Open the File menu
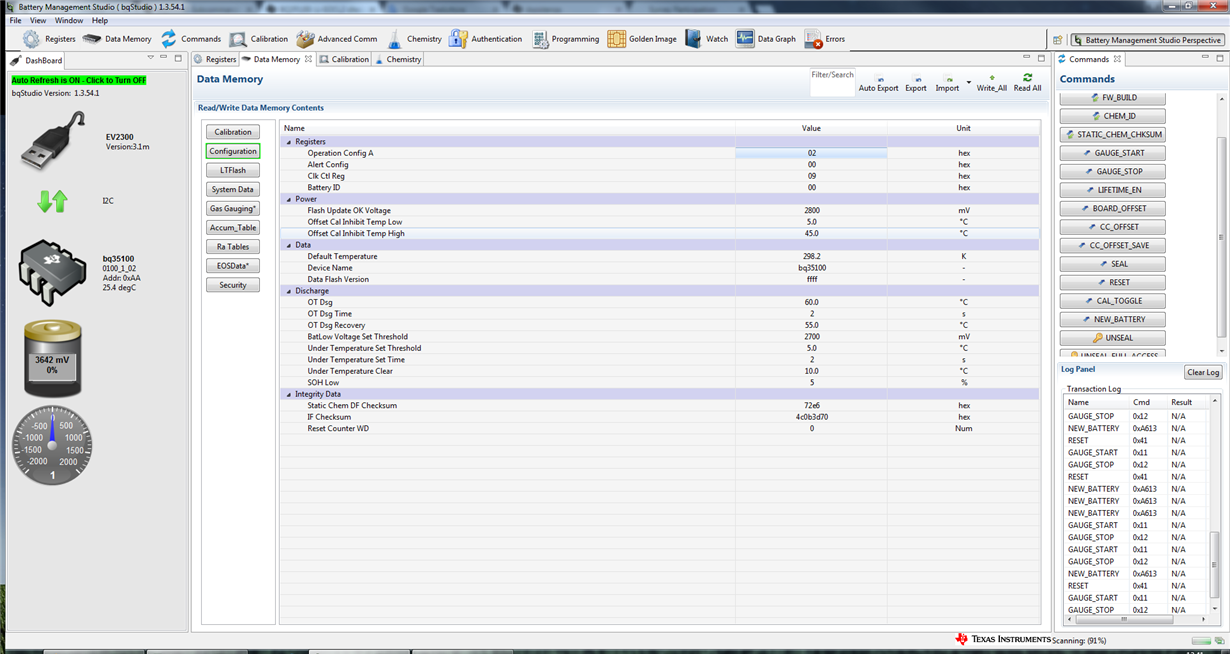1230x654 pixels. click(15, 20)
